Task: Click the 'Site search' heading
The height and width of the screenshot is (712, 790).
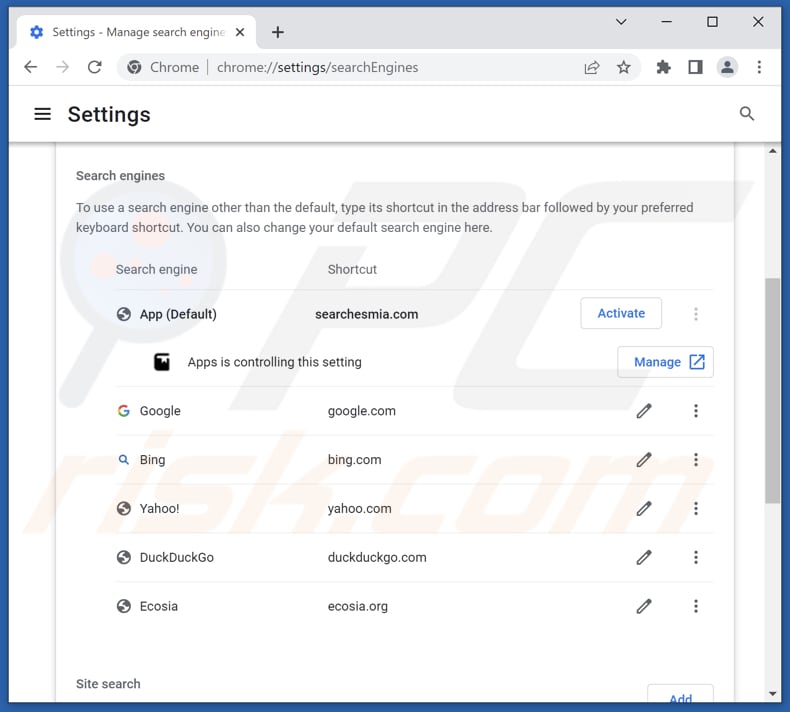Action: [108, 684]
